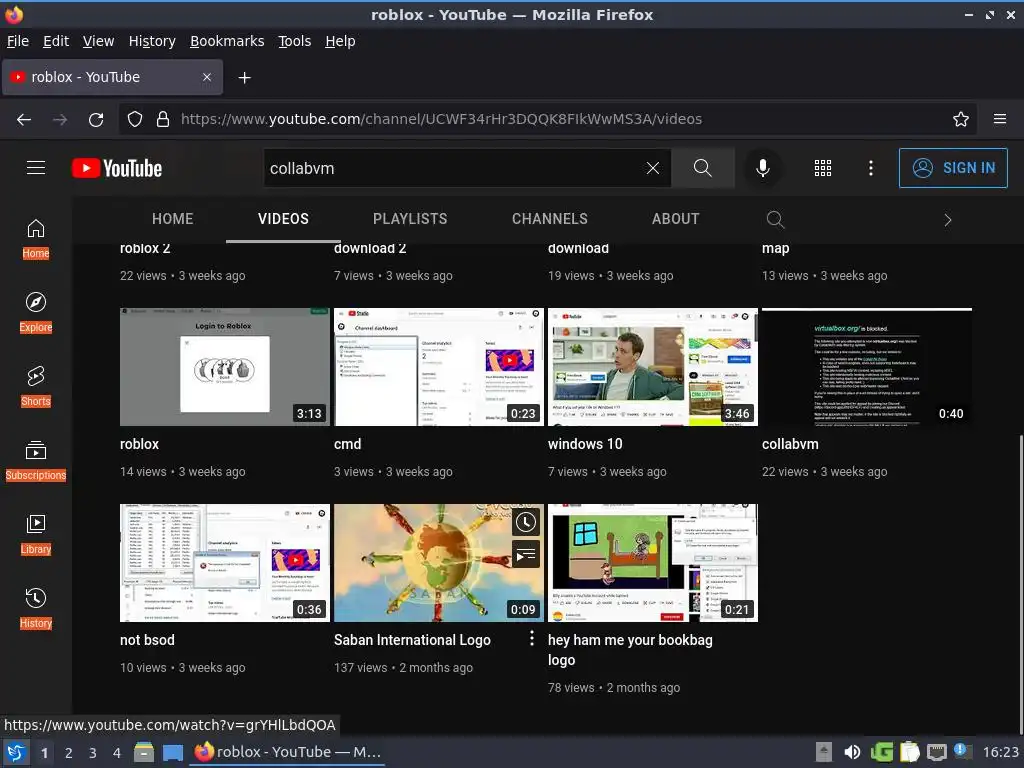Start voice search with the microphone
This screenshot has width=1024, height=768.
(762, 168)
